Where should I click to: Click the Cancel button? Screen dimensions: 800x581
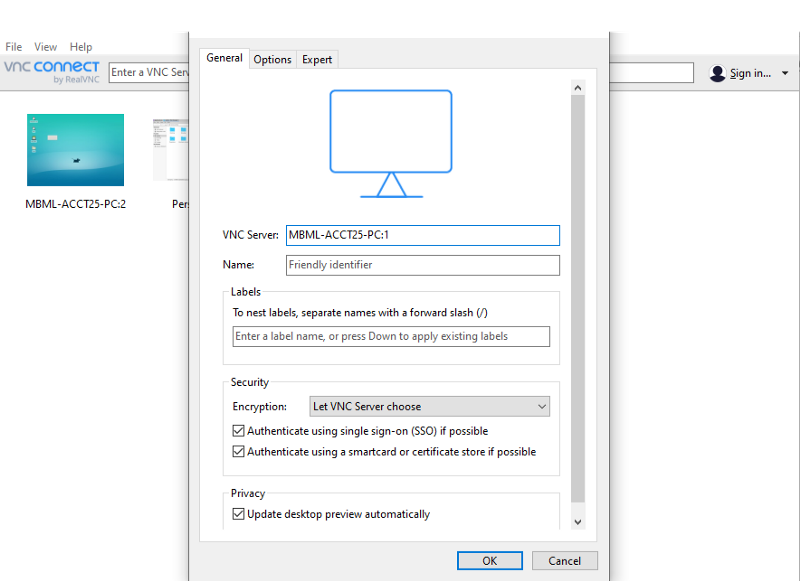click(x=564, y=561)
